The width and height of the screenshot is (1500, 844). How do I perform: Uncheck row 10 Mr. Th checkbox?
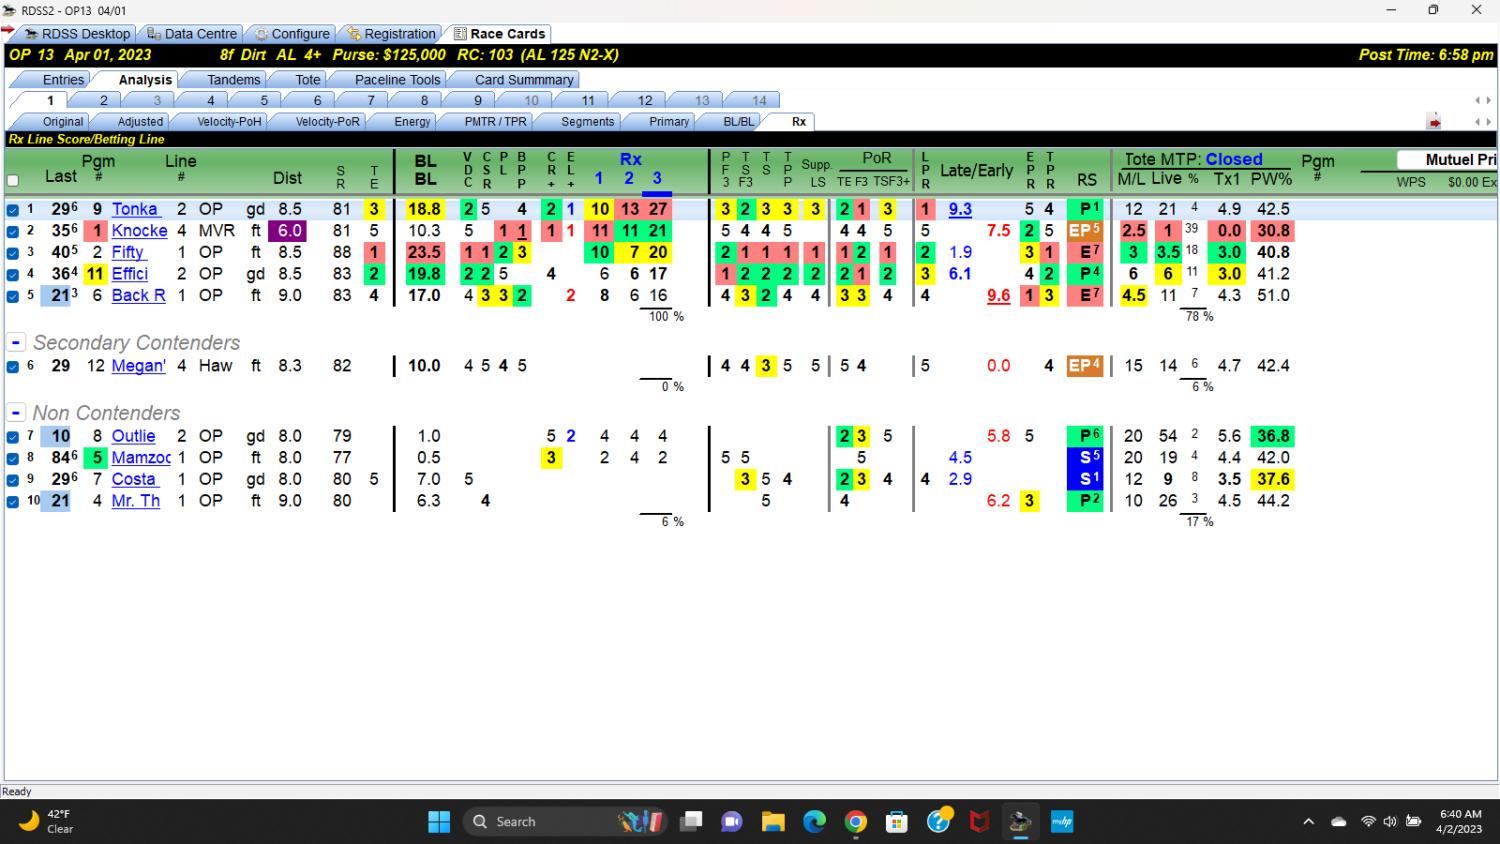pyautogui.click(x=13, y=502)
